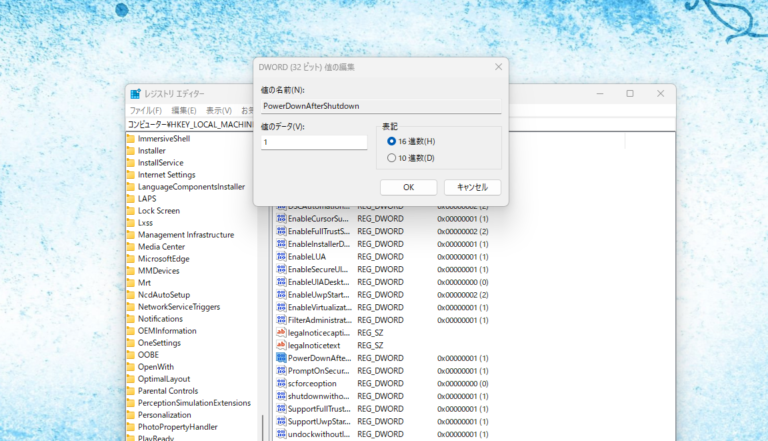Click the FilterAdministrator DWORD value icon

281,320
